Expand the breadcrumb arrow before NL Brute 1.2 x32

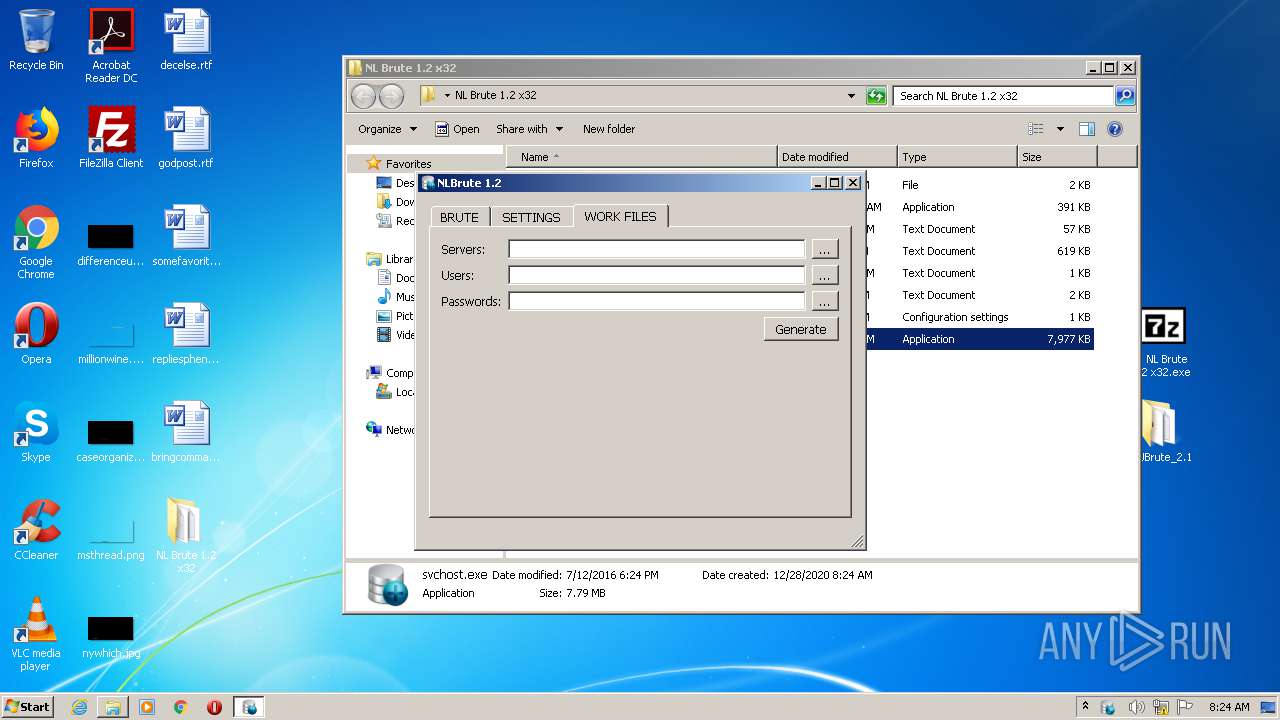pos(448,96)
